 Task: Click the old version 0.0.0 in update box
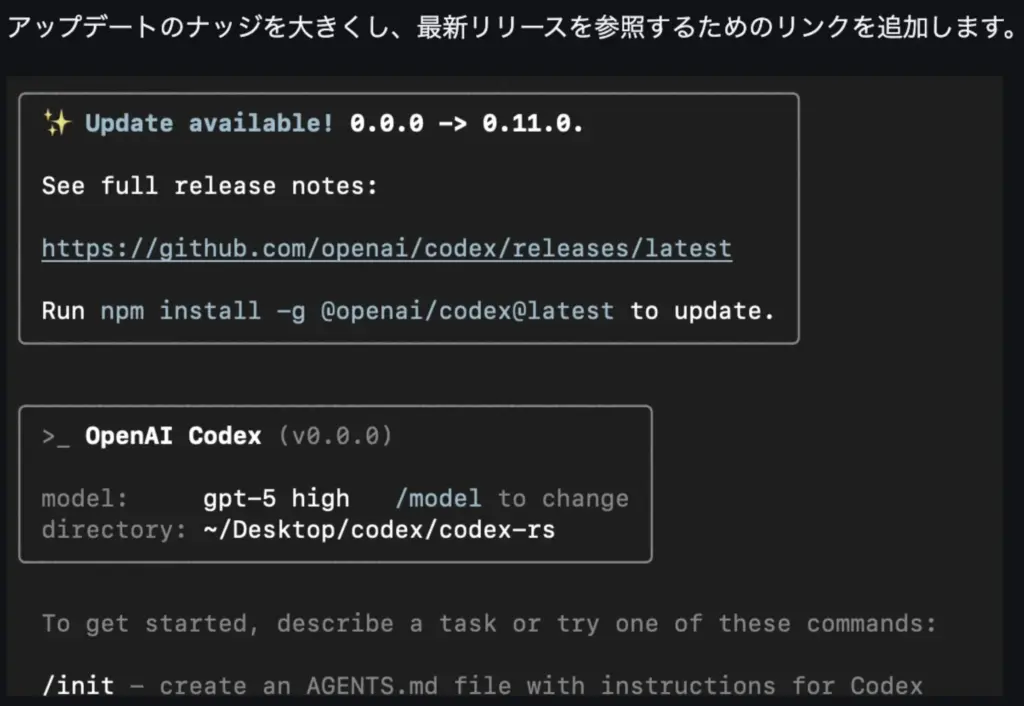tap(386, 124)
